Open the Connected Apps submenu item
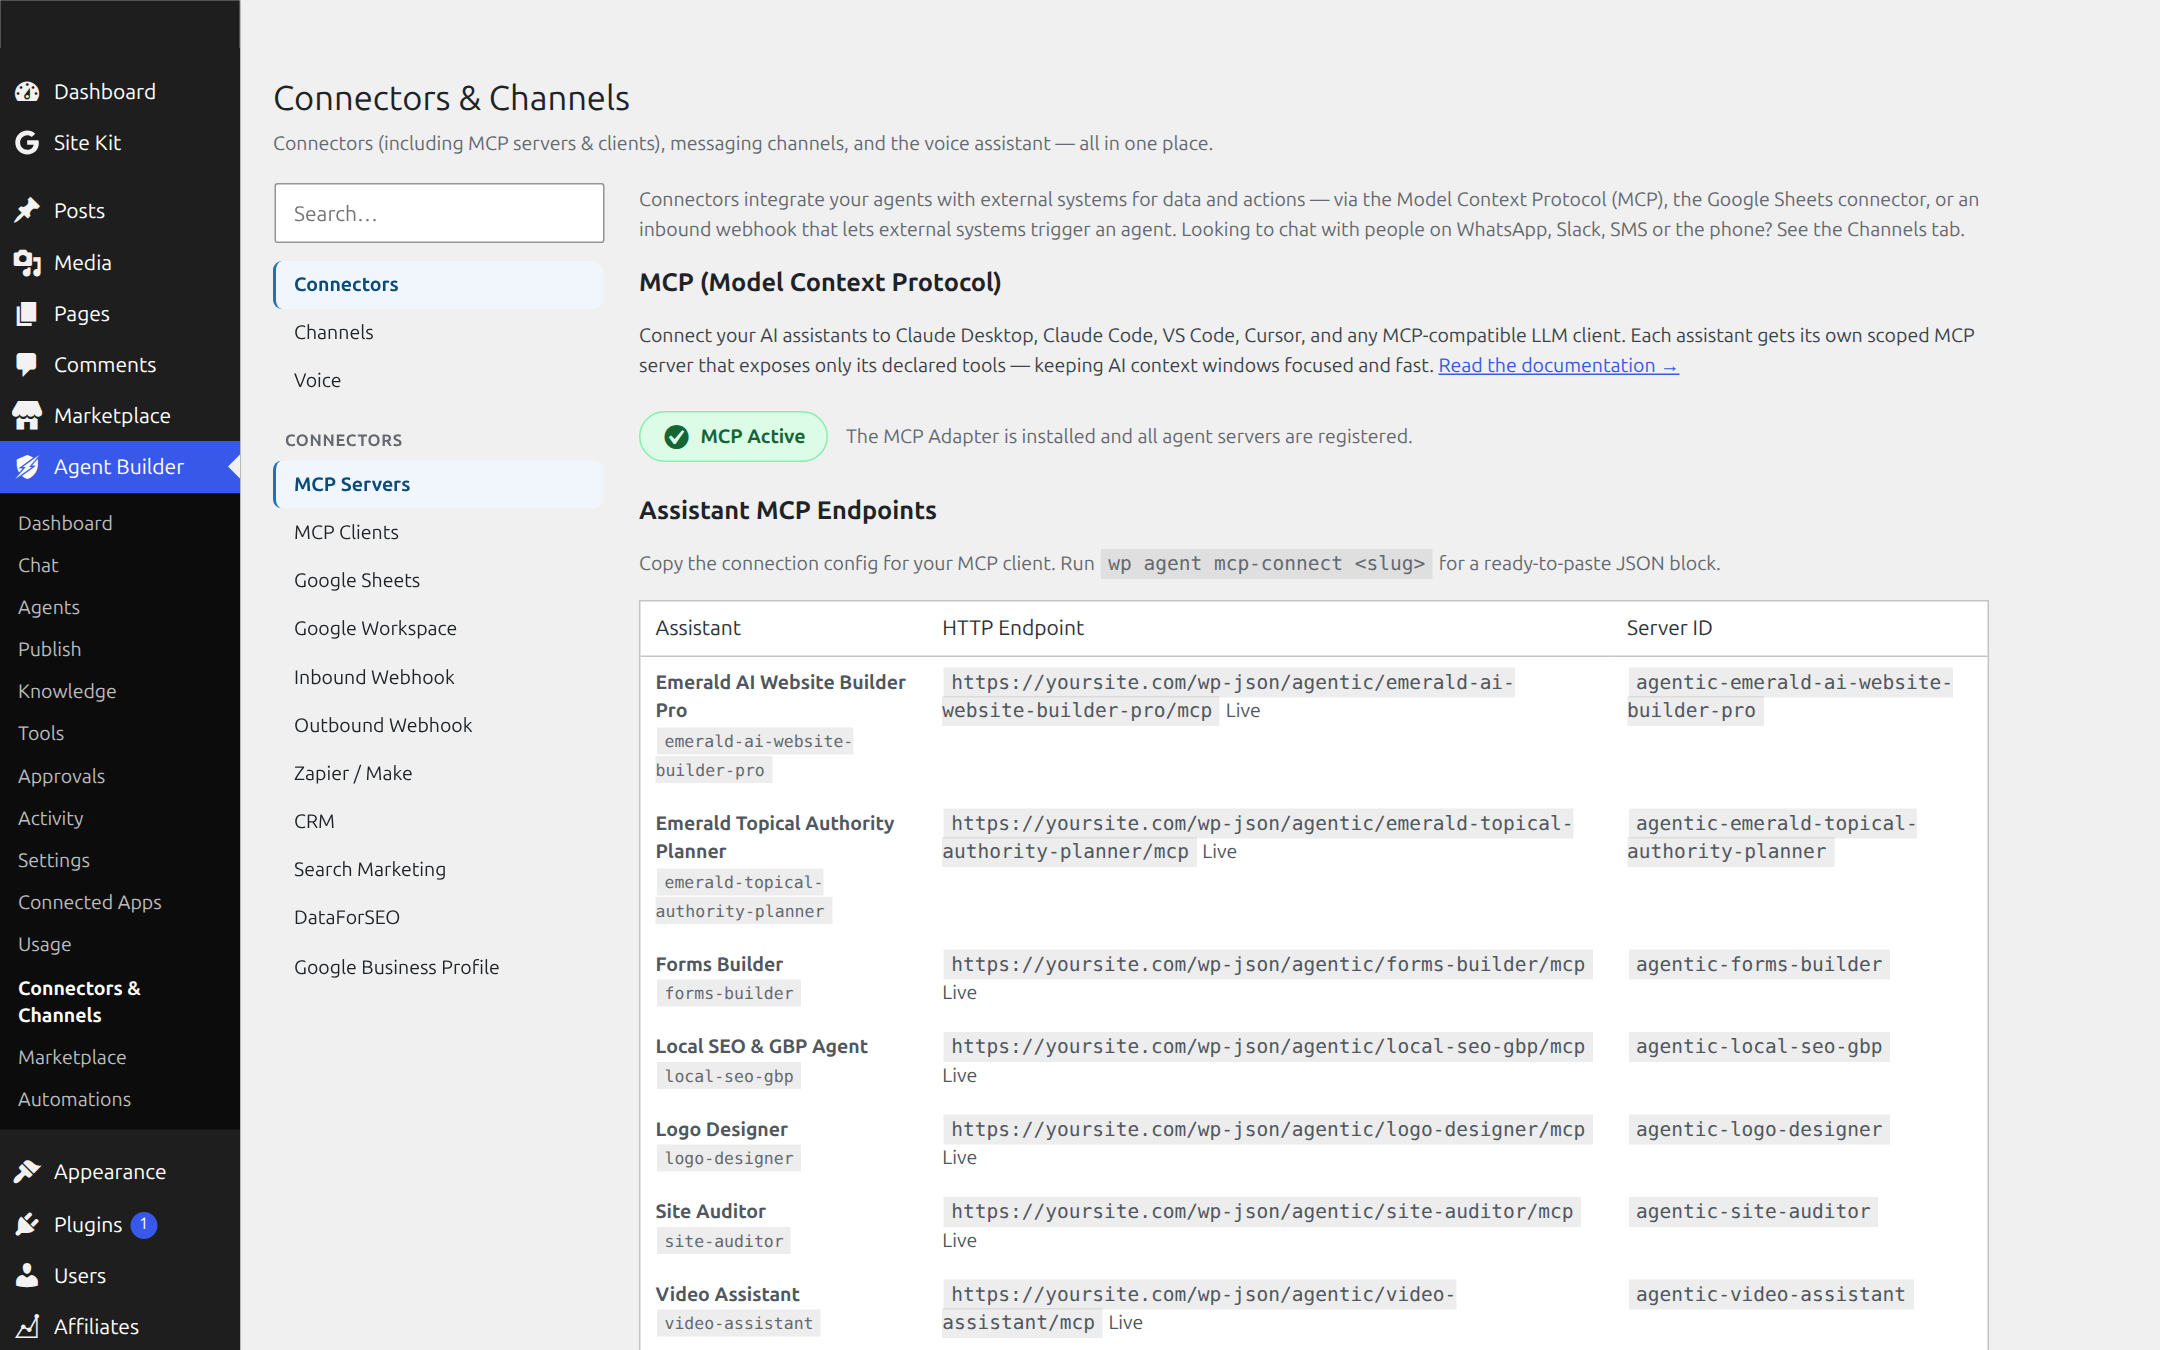Screen dimensions: 2160x1350 (x=90, y=903)
